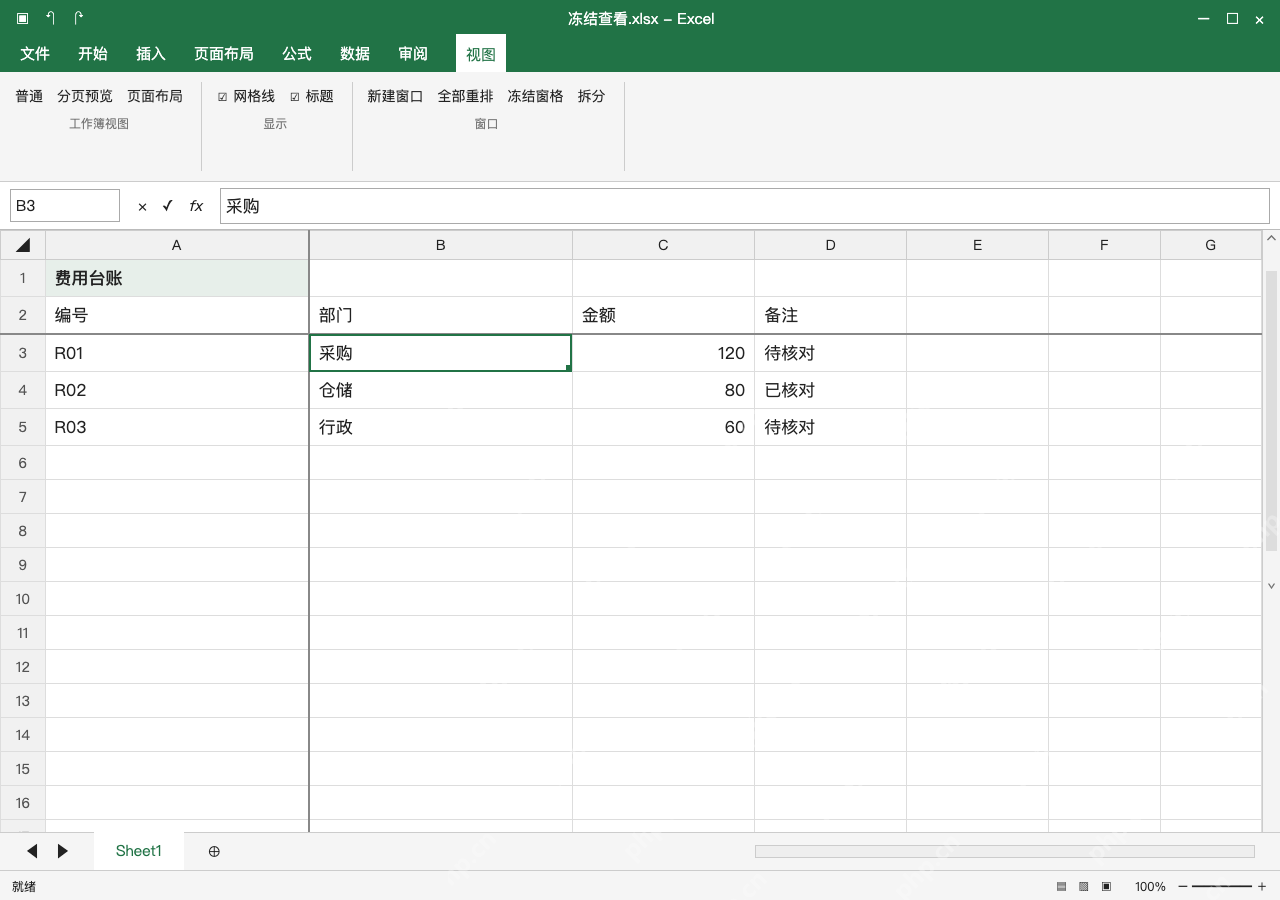Click the vertical scrollbar up arrow

click(x=1272, y=238)
